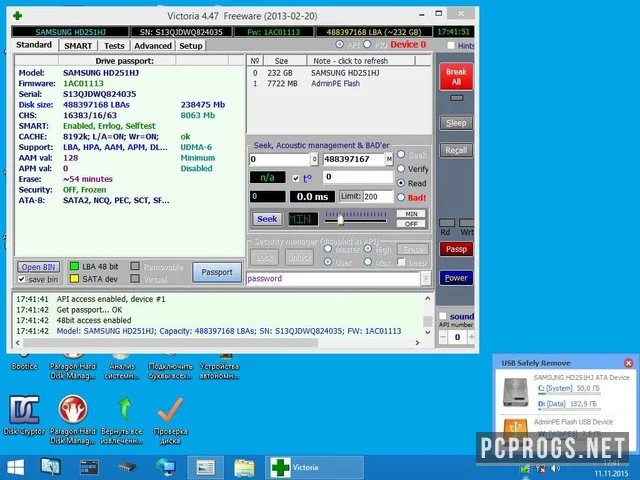Click the MIN acoustic button
The width and height of the screenshot is (640, 480).
point(411,214)
